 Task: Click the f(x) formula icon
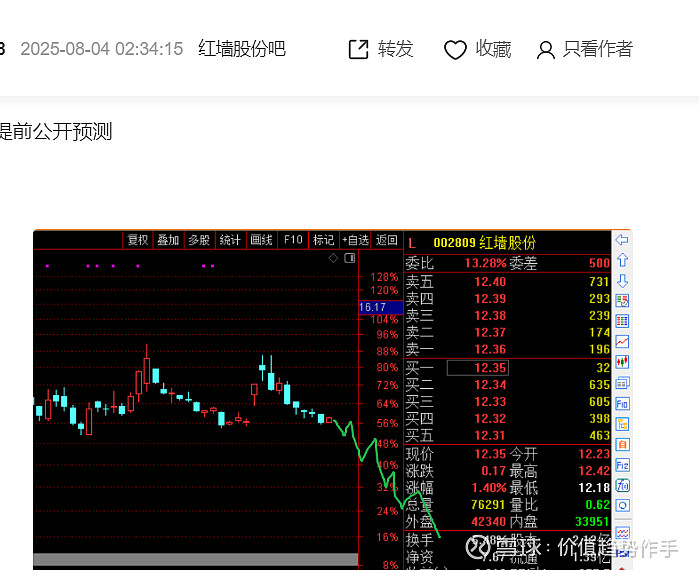tap(622, 485)
